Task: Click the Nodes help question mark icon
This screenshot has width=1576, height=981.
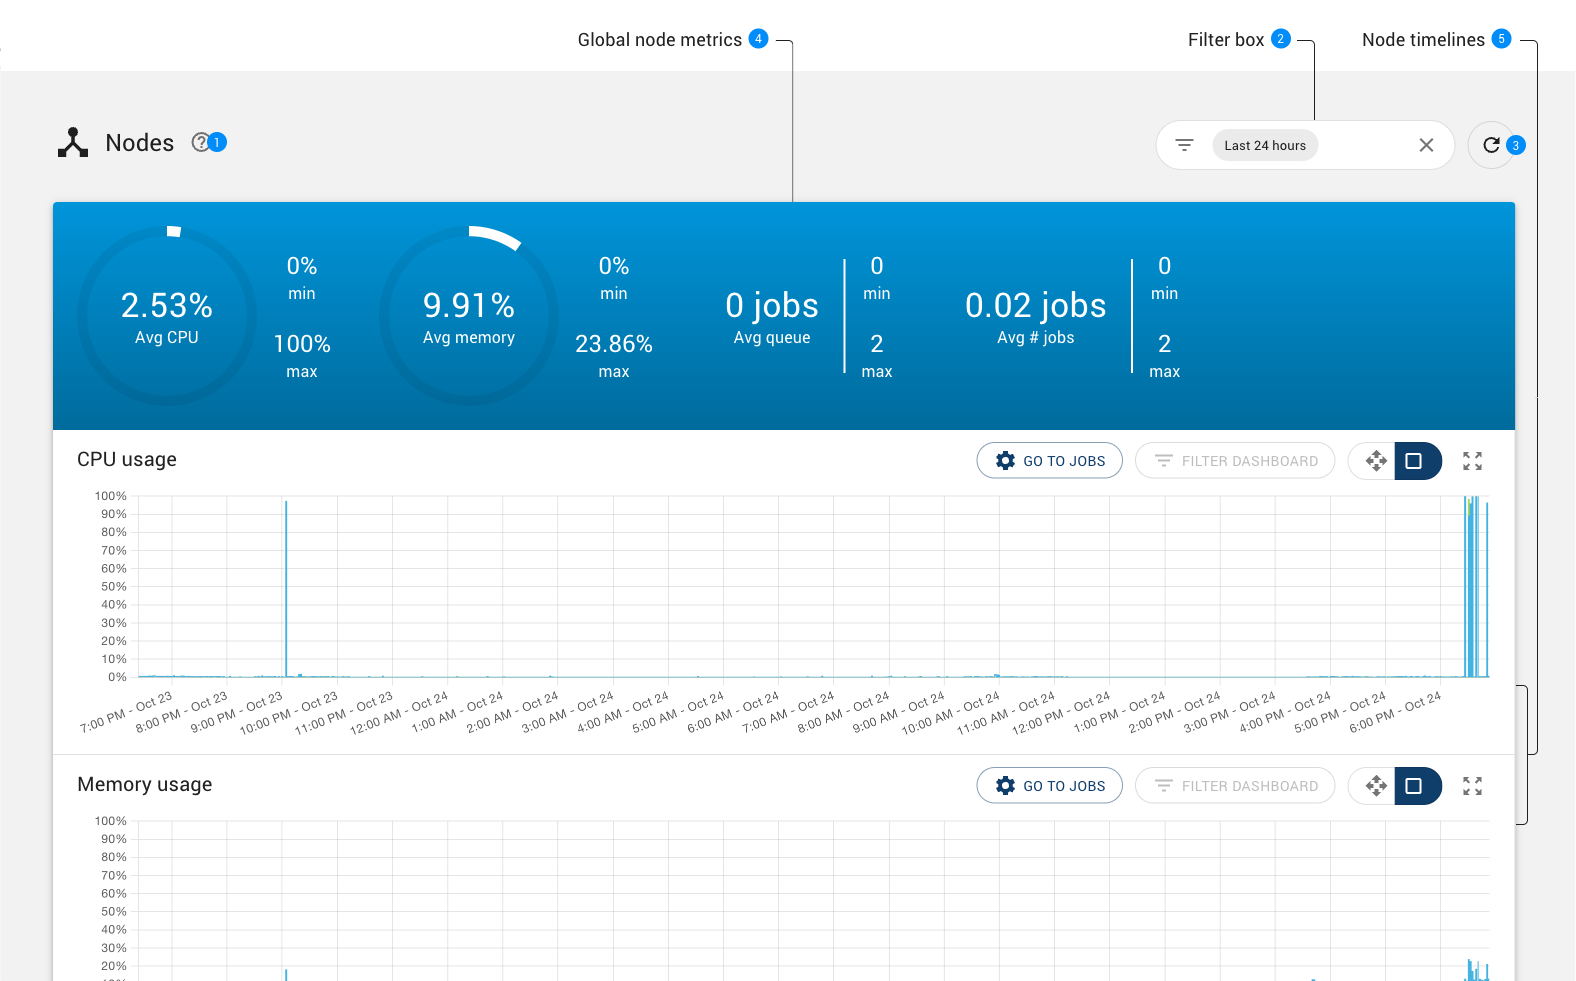Action: point(200,142)
